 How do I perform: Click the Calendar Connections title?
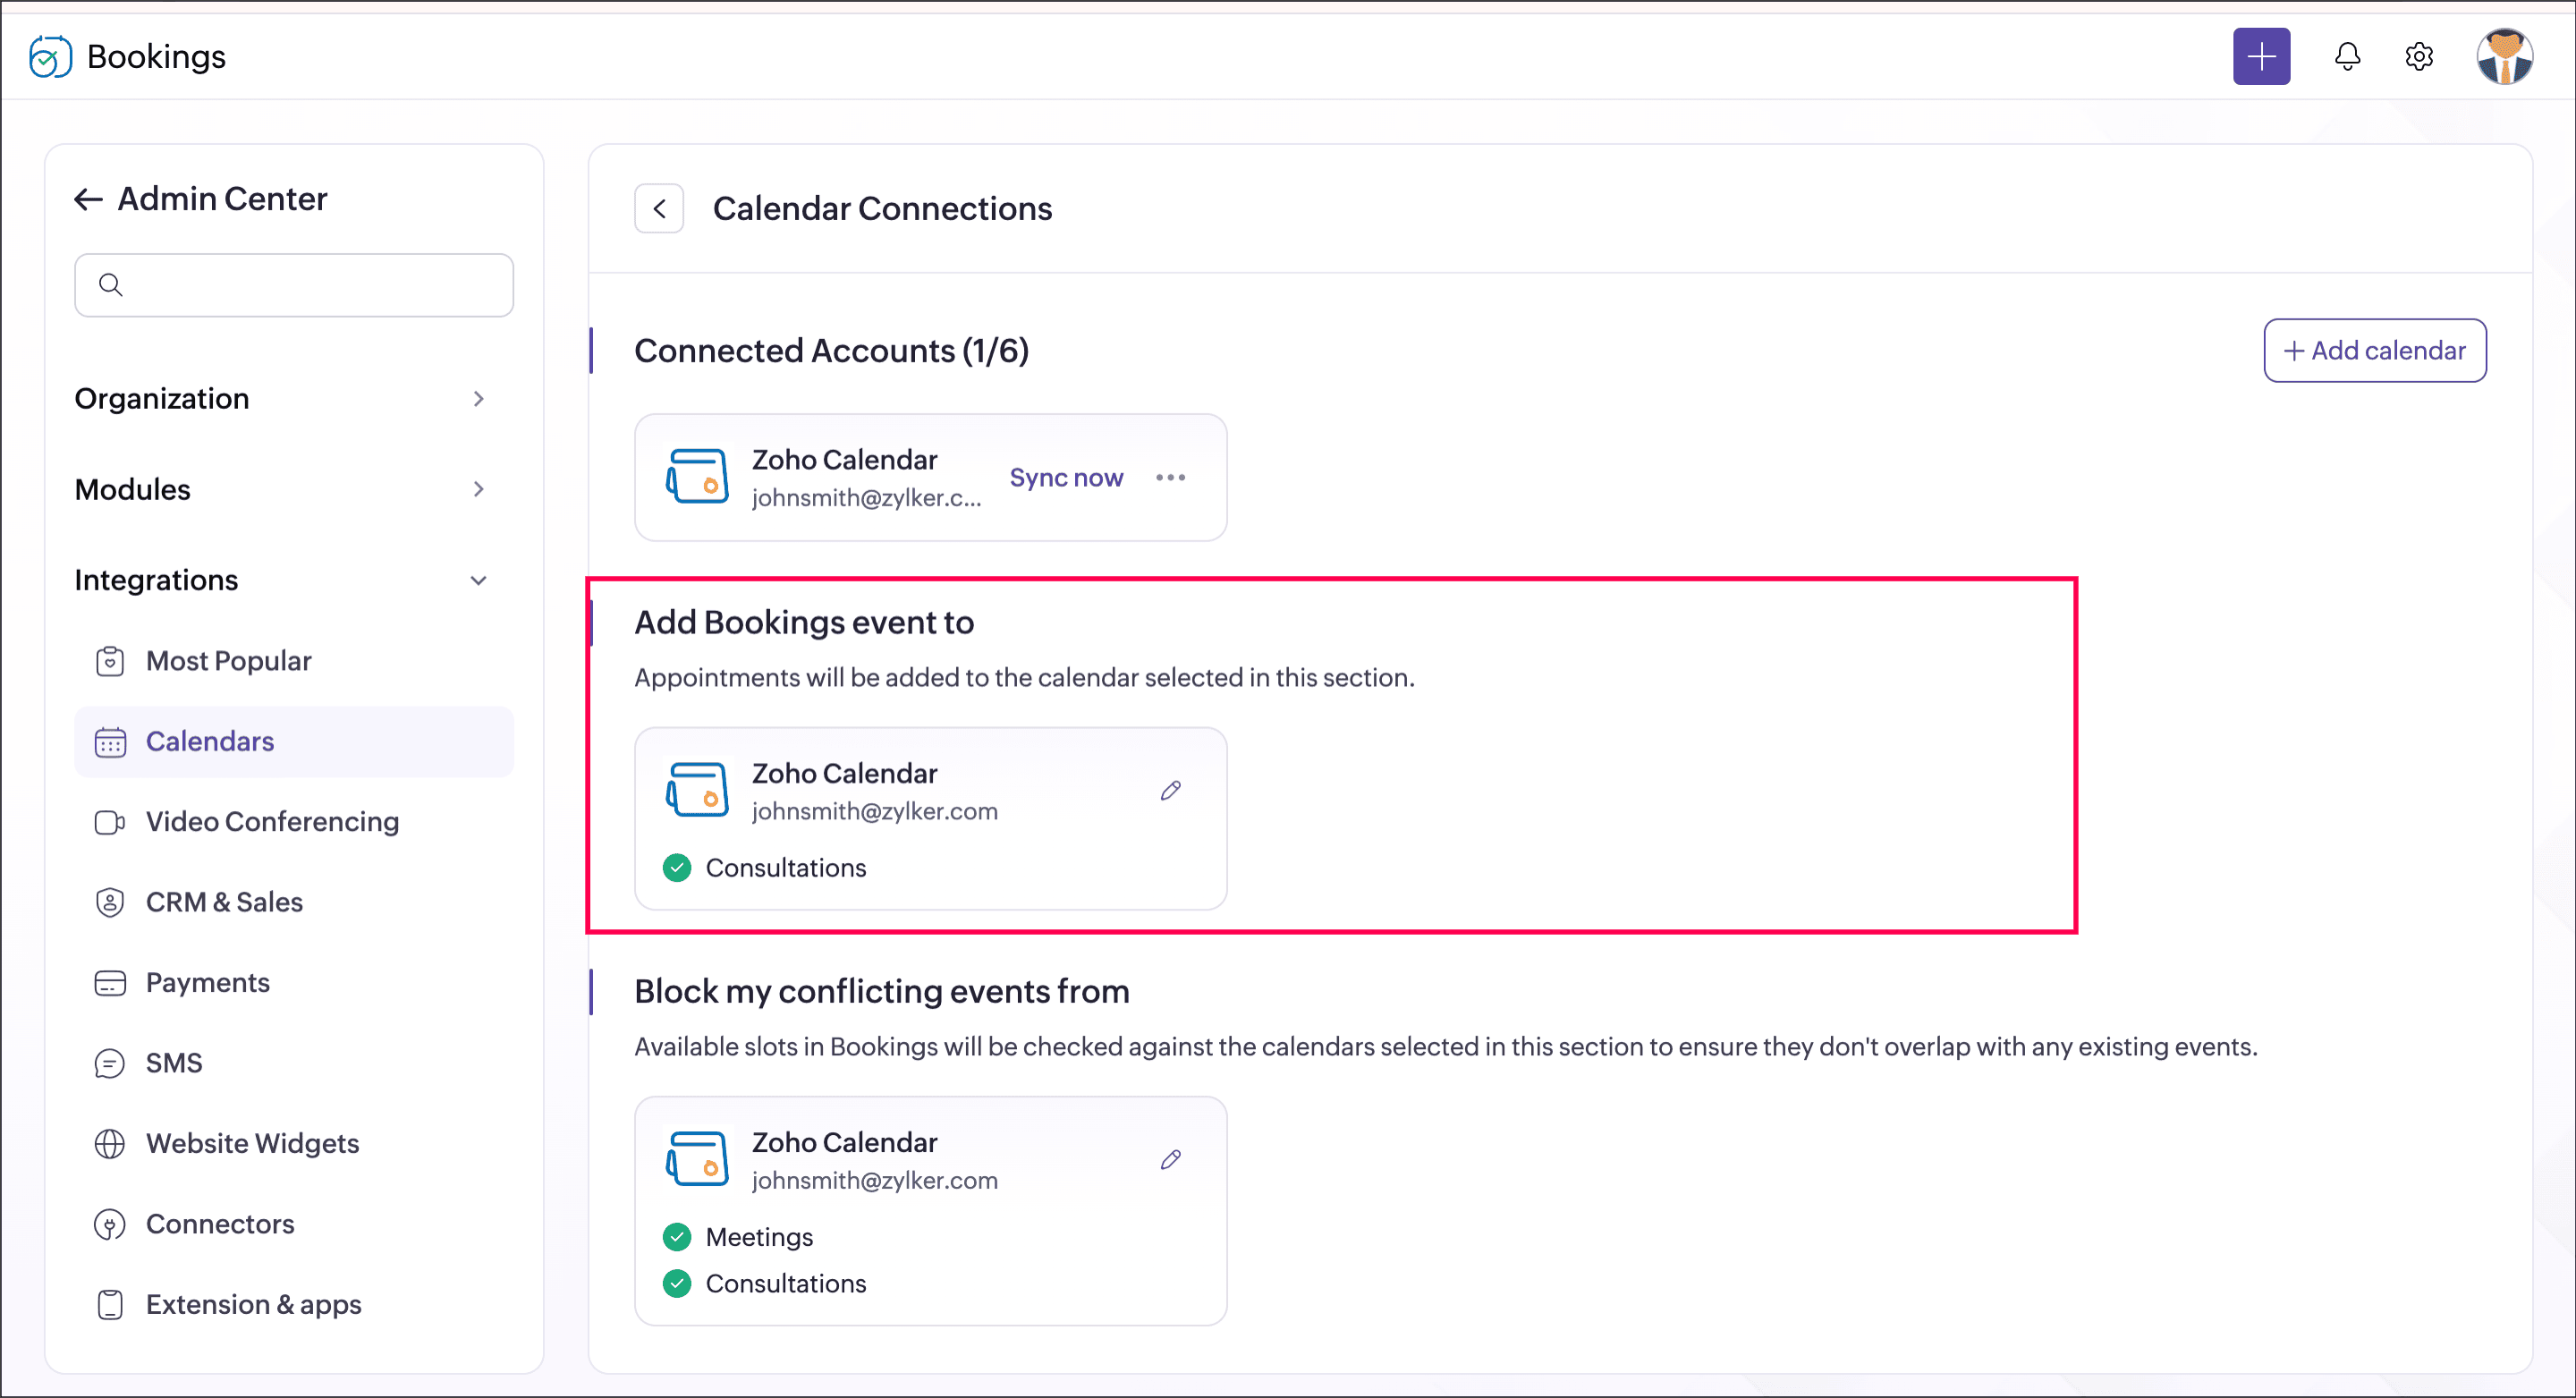pyautogui.click(x=882, y=209)
